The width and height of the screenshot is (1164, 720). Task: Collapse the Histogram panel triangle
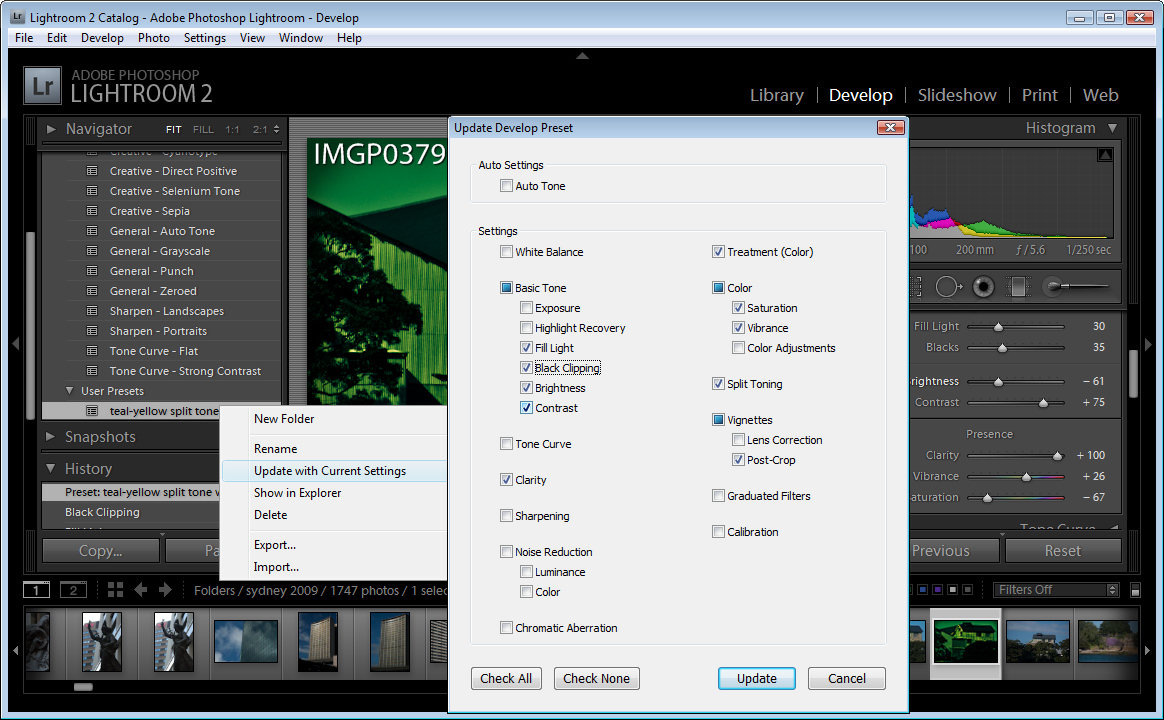pos(1112,128)
